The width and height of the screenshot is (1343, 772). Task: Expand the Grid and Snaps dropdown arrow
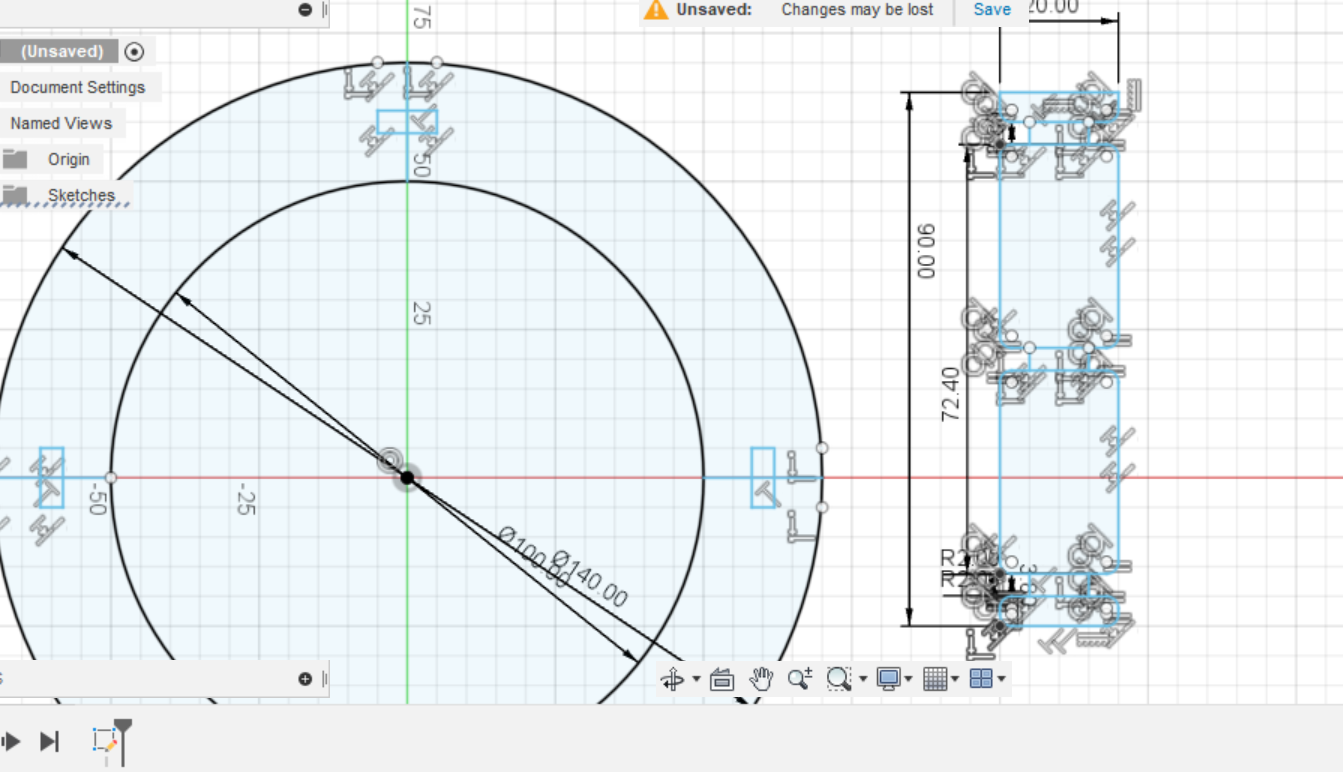[x=954, y=680]
